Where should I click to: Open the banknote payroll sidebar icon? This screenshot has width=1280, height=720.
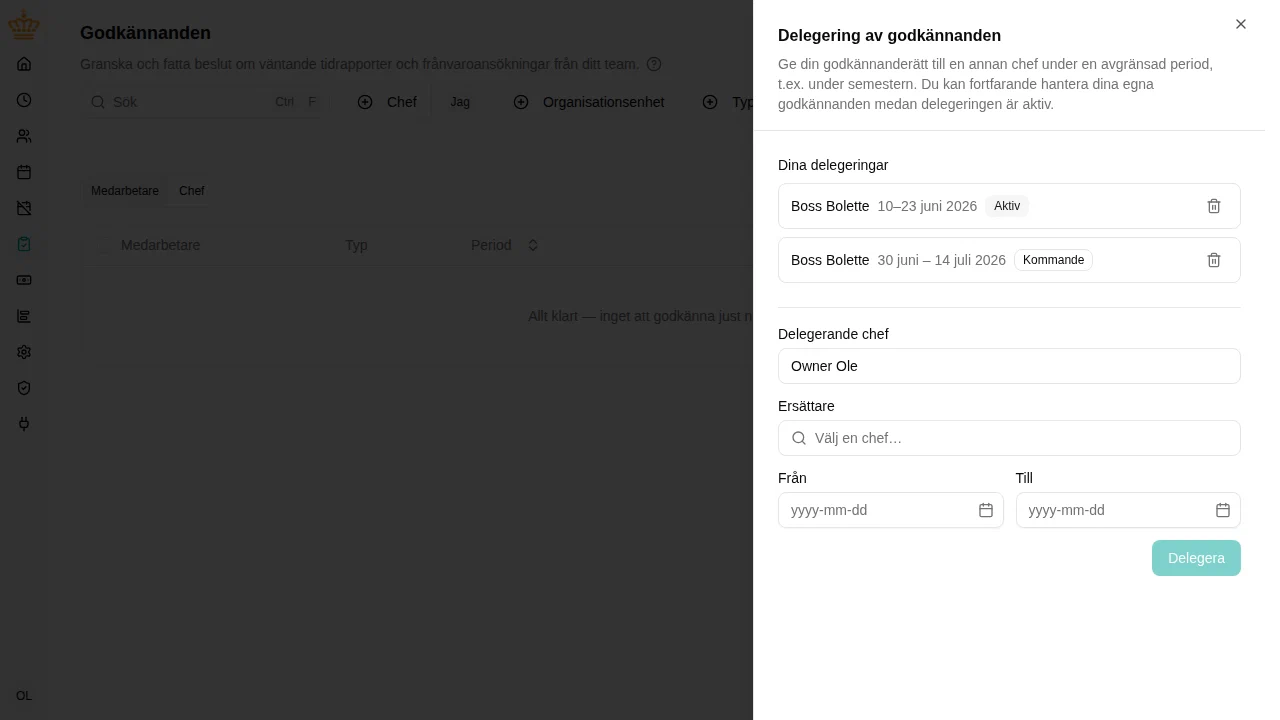[x=24, y=280]
